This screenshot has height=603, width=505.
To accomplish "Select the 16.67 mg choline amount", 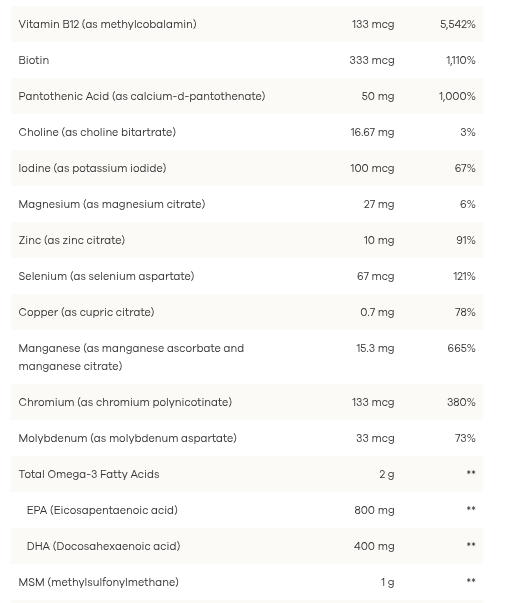I will tap(372, 132).
